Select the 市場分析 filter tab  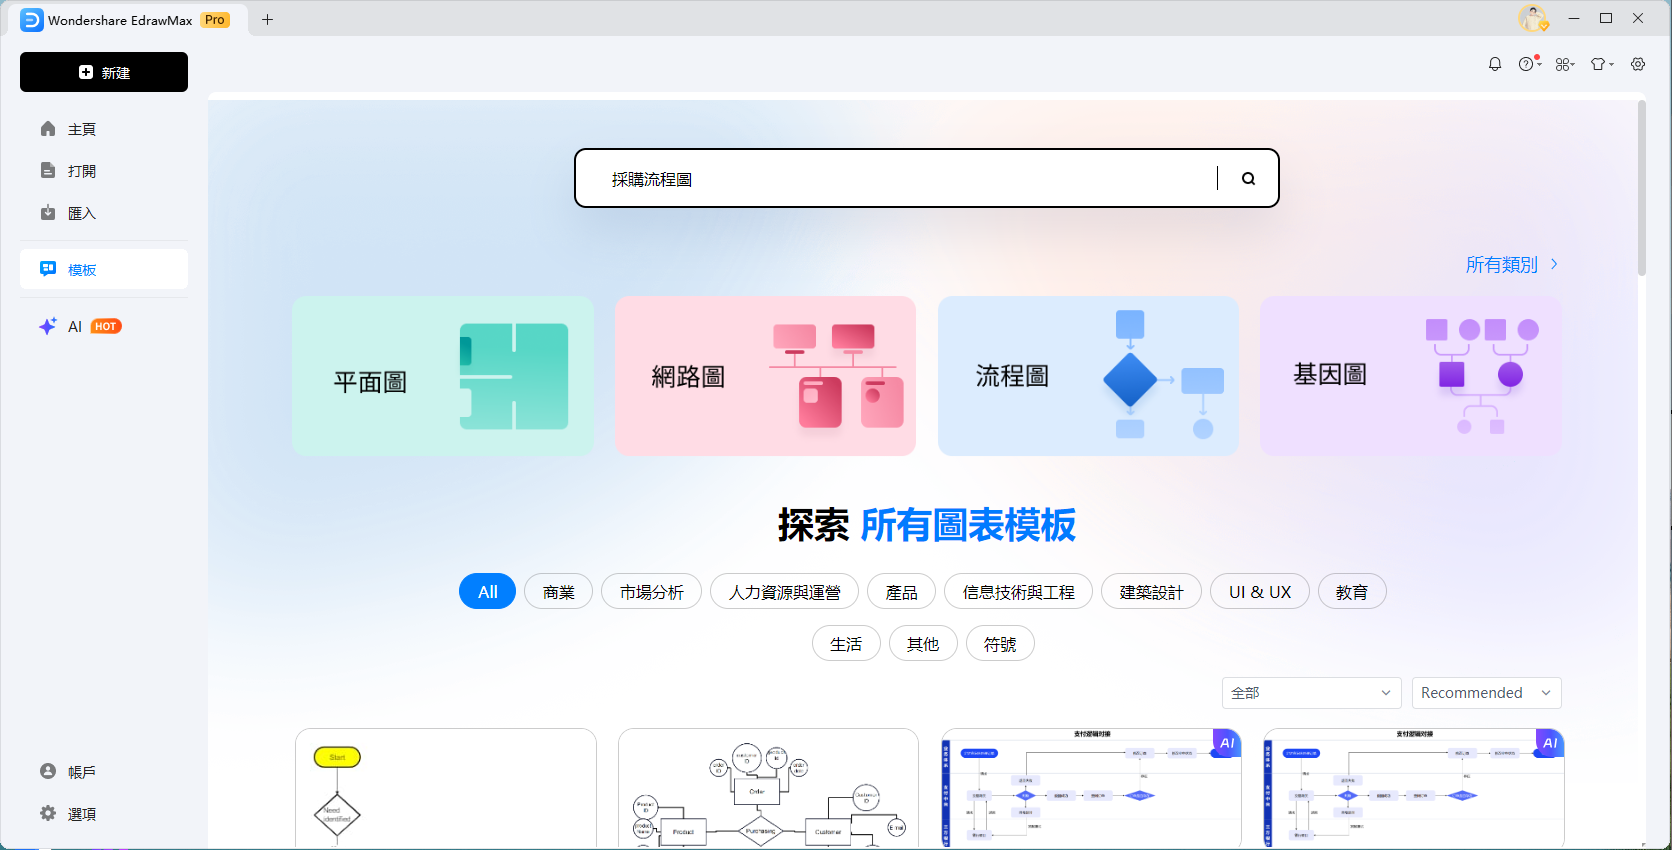click(x=651, y=591)
